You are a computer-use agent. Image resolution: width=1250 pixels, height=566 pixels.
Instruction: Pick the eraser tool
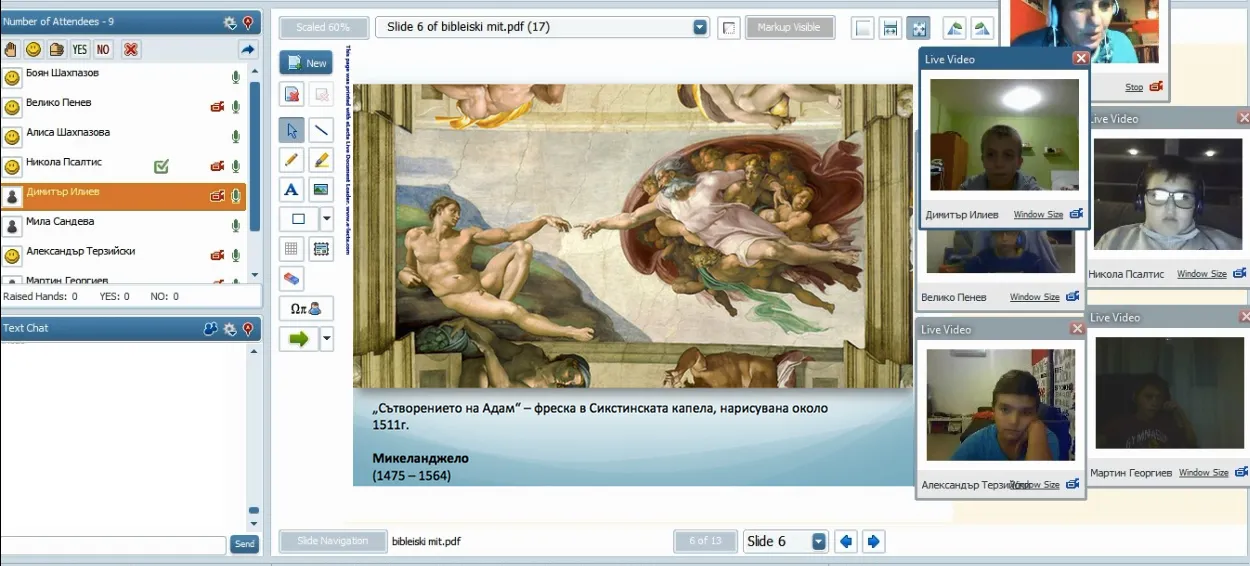[x=292, y=279]
